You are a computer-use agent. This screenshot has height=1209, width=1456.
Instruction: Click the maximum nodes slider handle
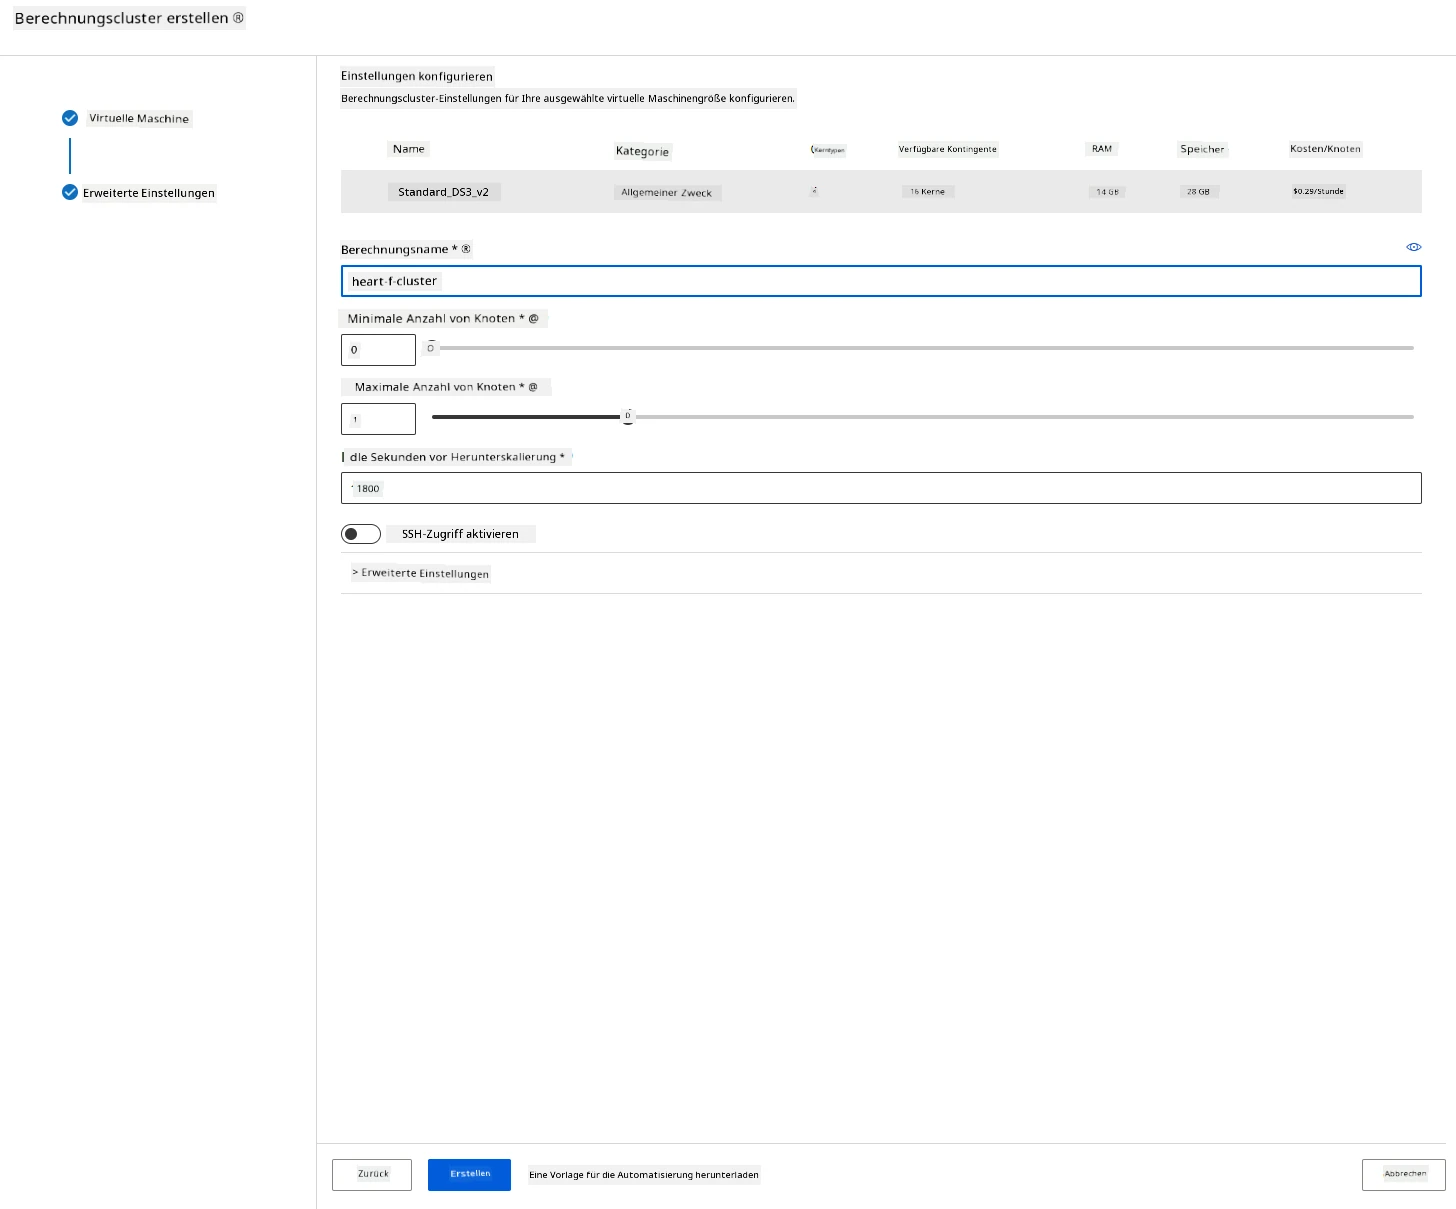point(628,417)
